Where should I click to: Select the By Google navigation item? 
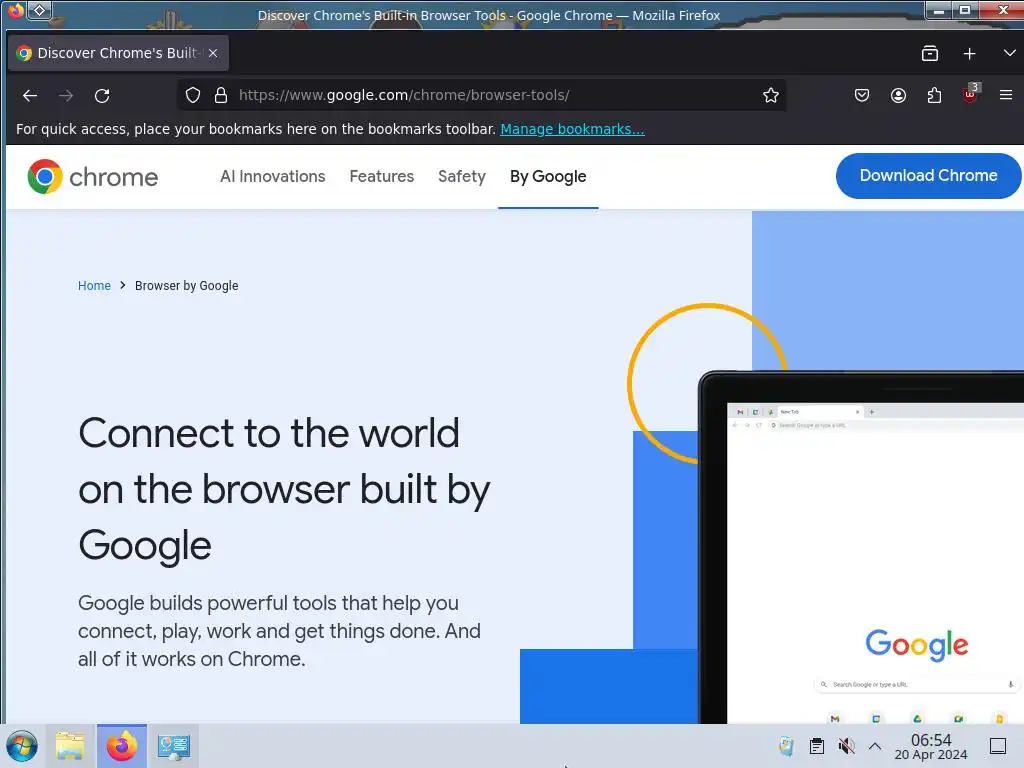tap(548, 176)
